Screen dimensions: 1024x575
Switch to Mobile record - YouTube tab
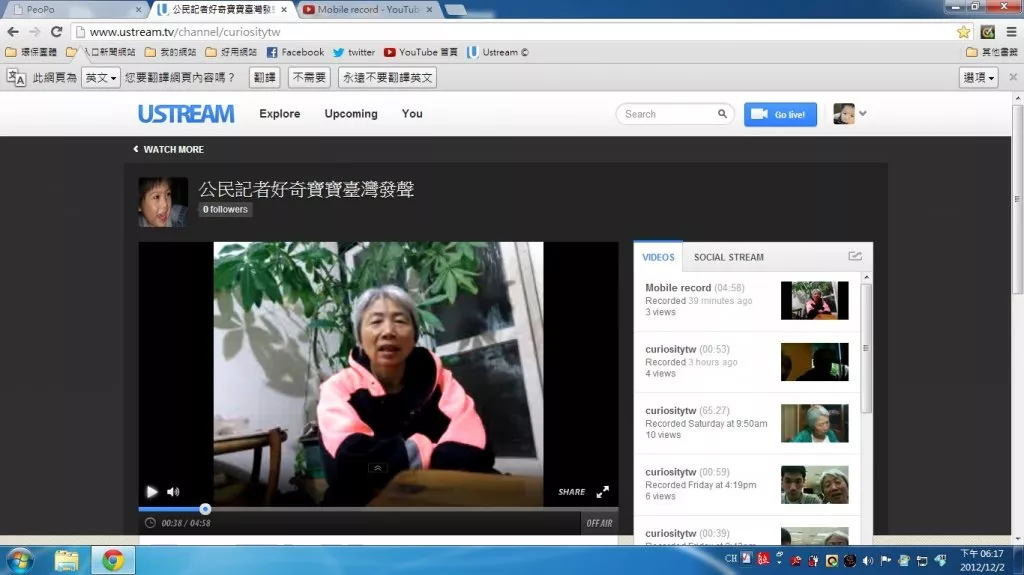[369, 10]
